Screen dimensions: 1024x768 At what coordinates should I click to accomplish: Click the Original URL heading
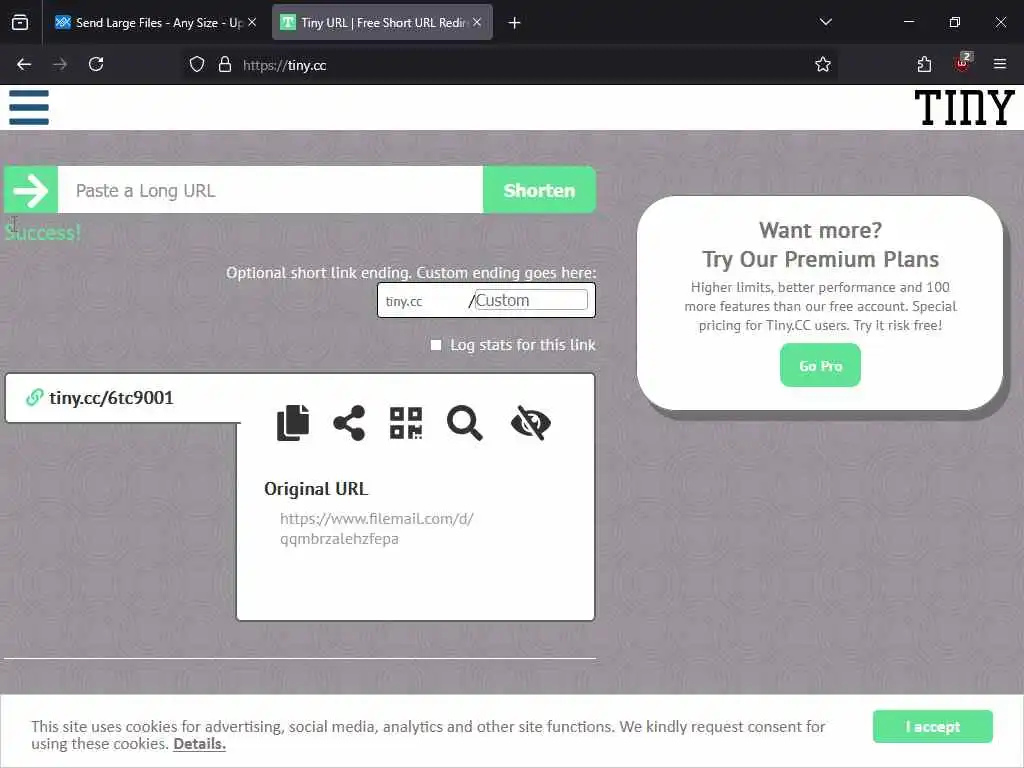click(316, 489)
